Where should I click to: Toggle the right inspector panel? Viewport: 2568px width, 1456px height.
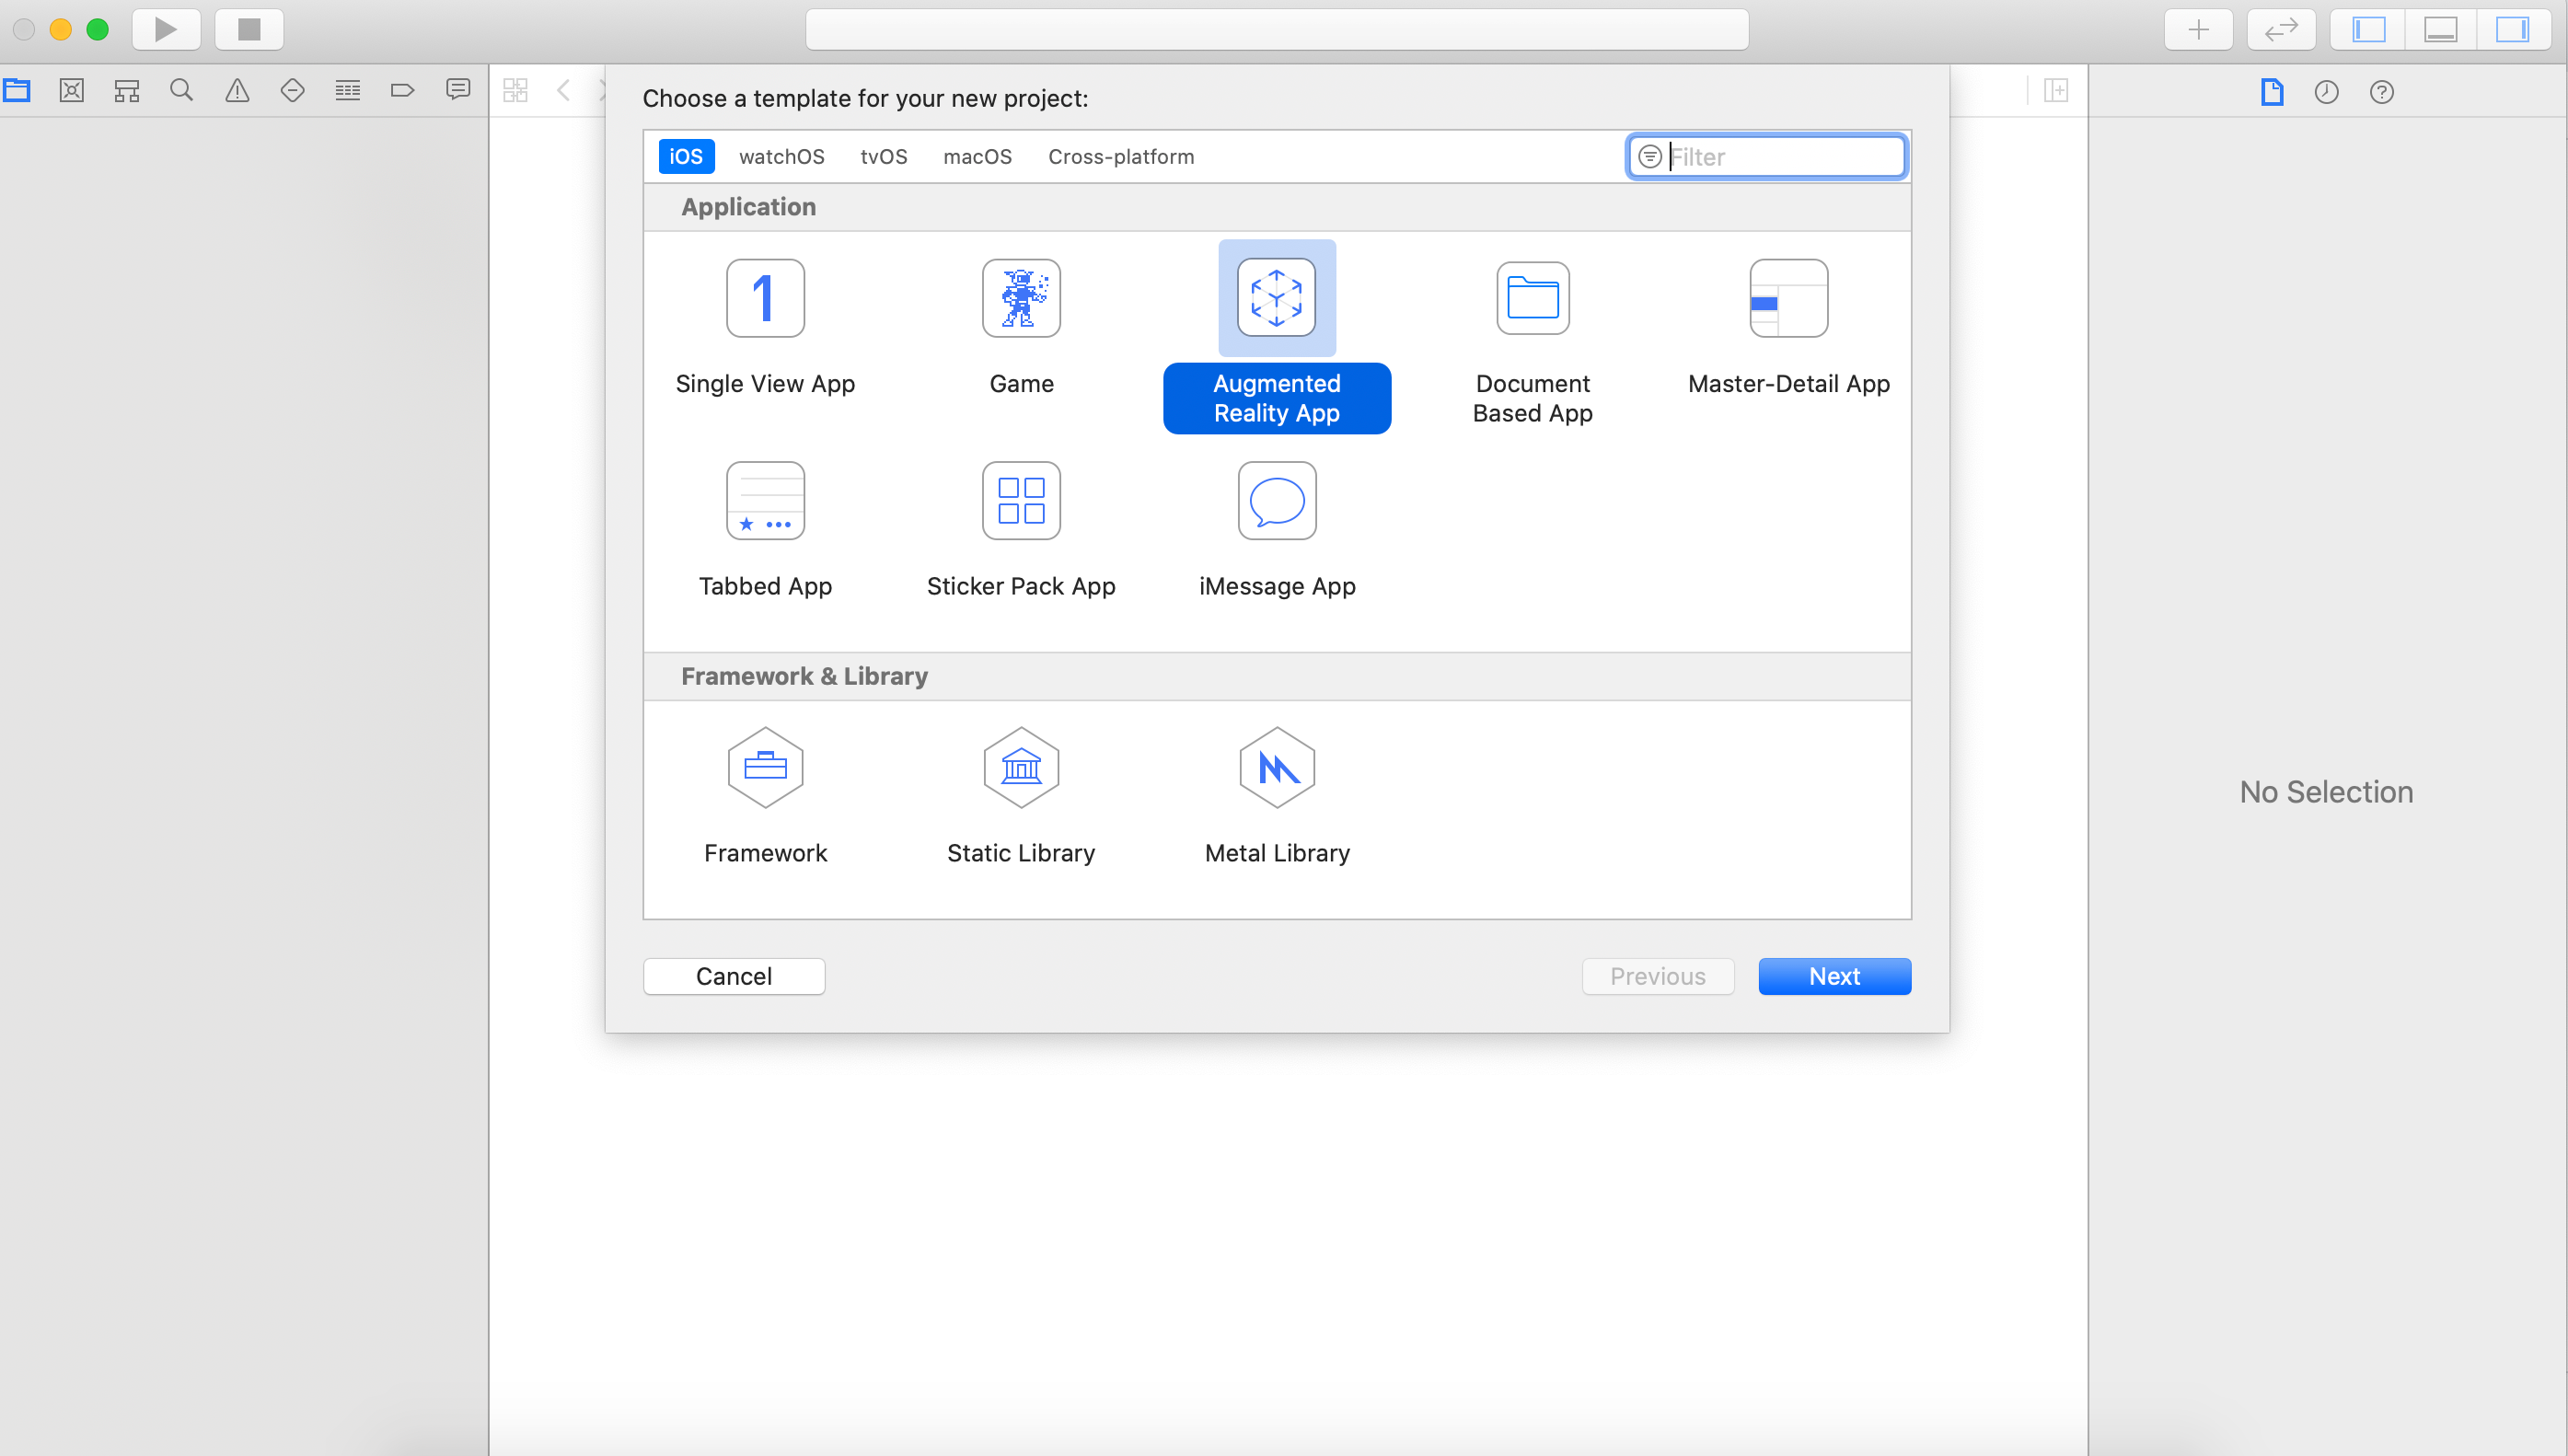click(x=2511, y=30)
